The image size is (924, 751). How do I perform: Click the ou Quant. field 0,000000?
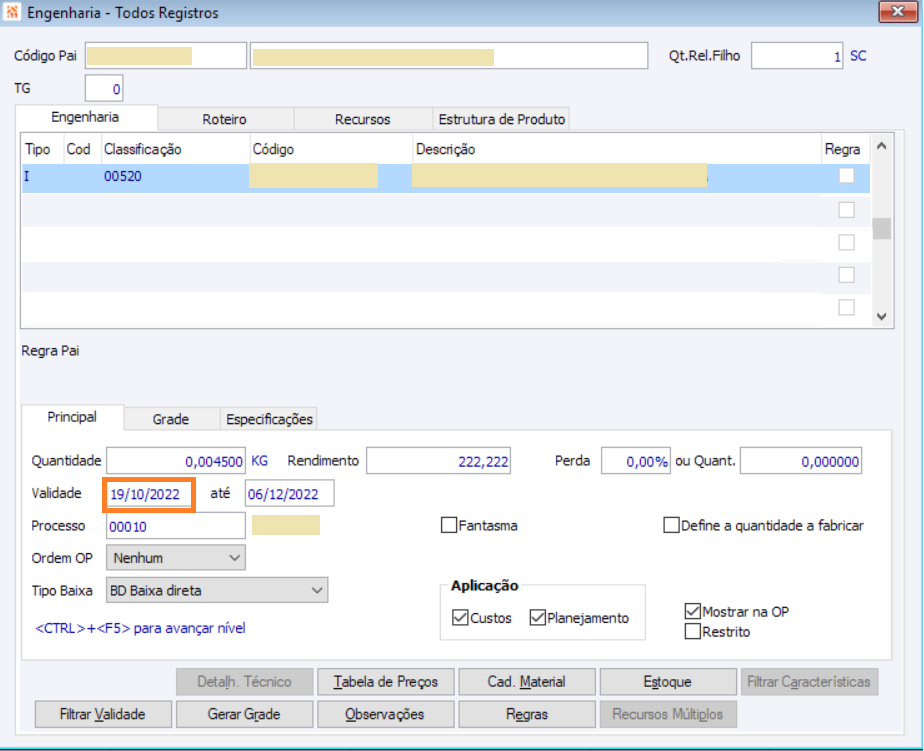(x=801, y=461)
